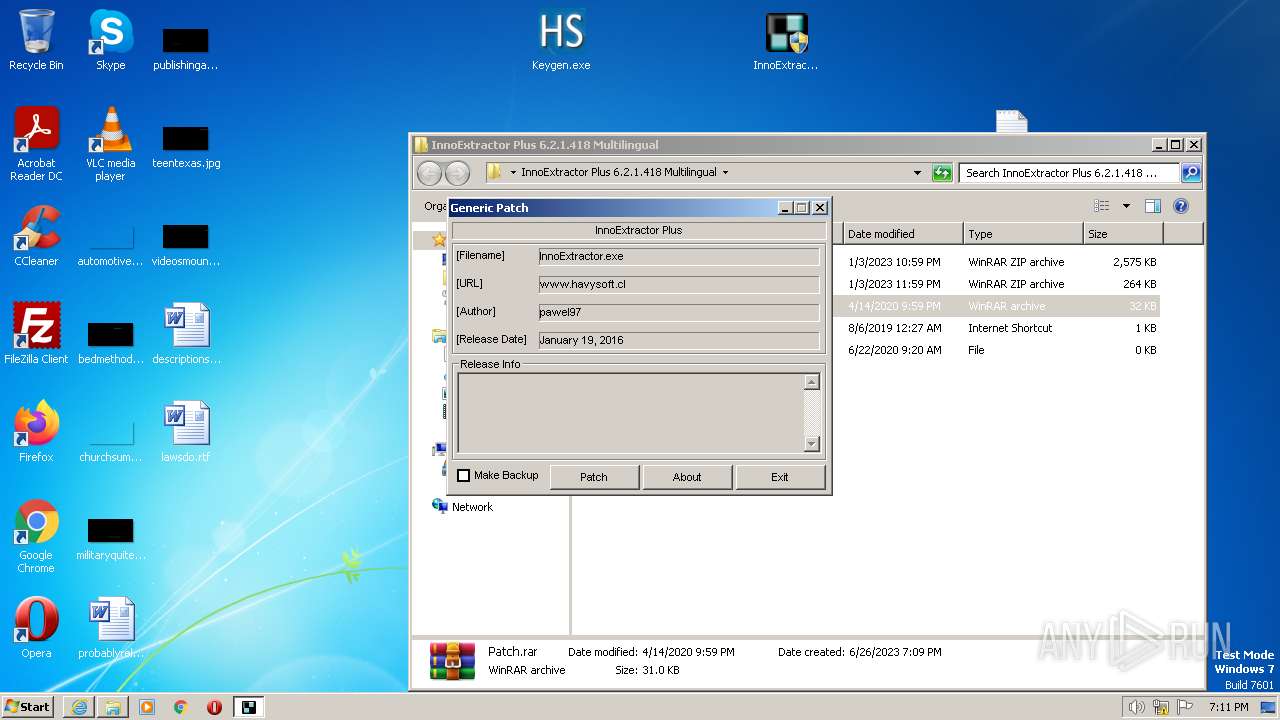Click Release Info scrollbar down arrow
The height and width of the screenshot is (720, 1280).
pyautogui.click(x=812, y=444)
